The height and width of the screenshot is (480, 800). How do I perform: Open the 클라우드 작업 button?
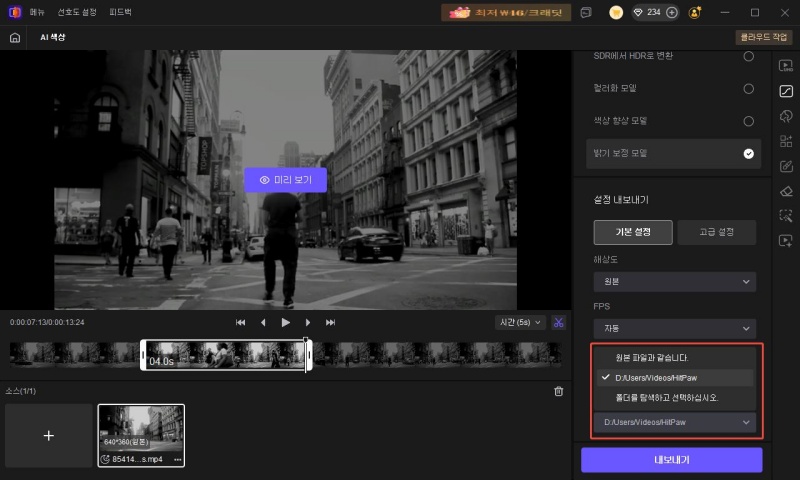(764, 37)
